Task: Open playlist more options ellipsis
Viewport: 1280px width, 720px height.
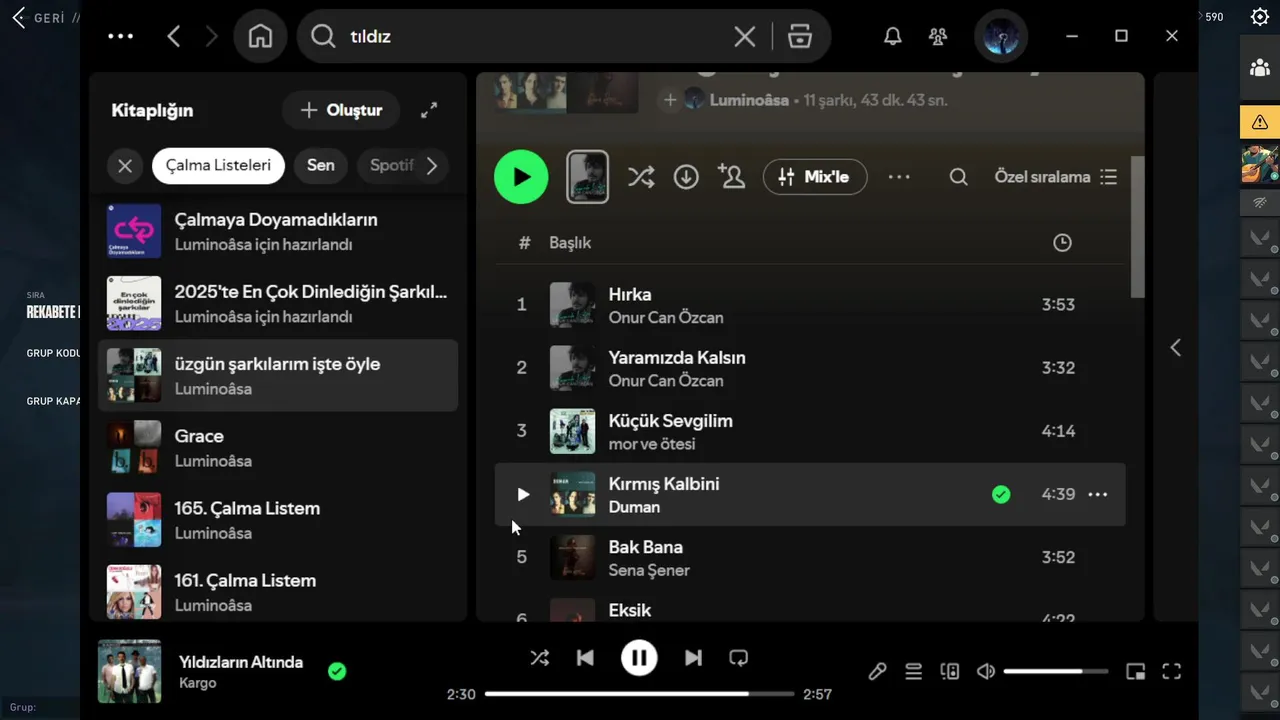Action: pos(899,177)
